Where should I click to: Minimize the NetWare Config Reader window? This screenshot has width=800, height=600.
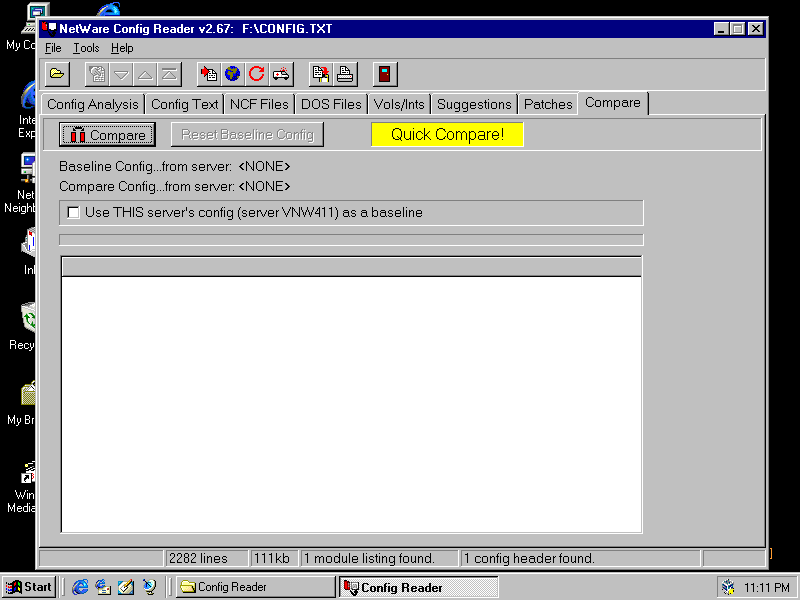[721, 29]
